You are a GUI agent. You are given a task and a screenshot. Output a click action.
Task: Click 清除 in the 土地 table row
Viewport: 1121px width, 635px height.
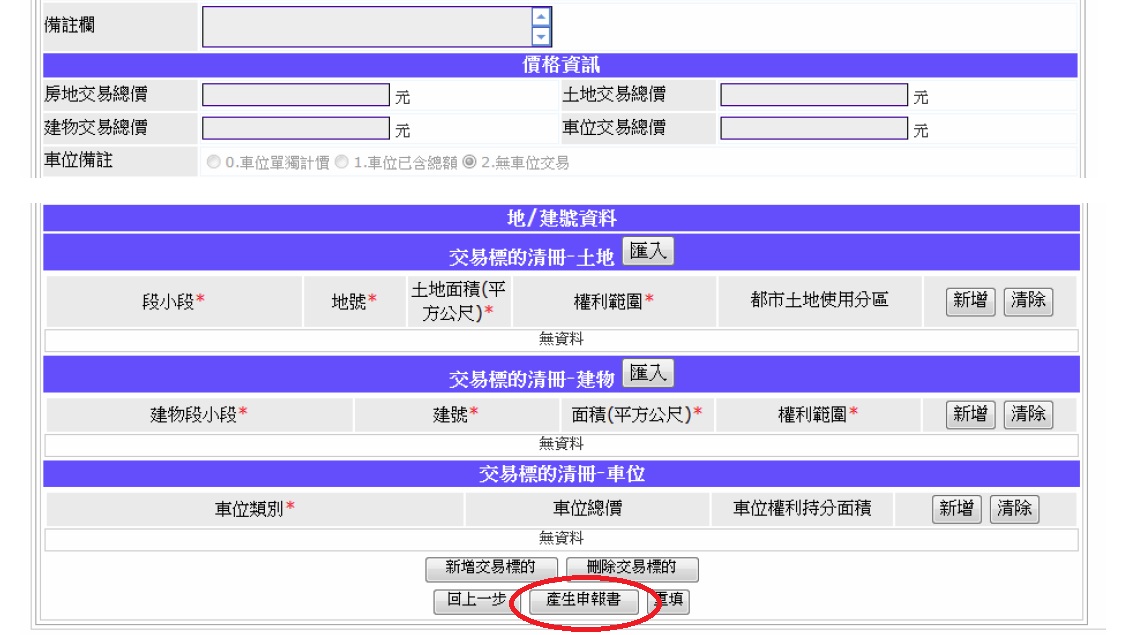(1028, 301)
